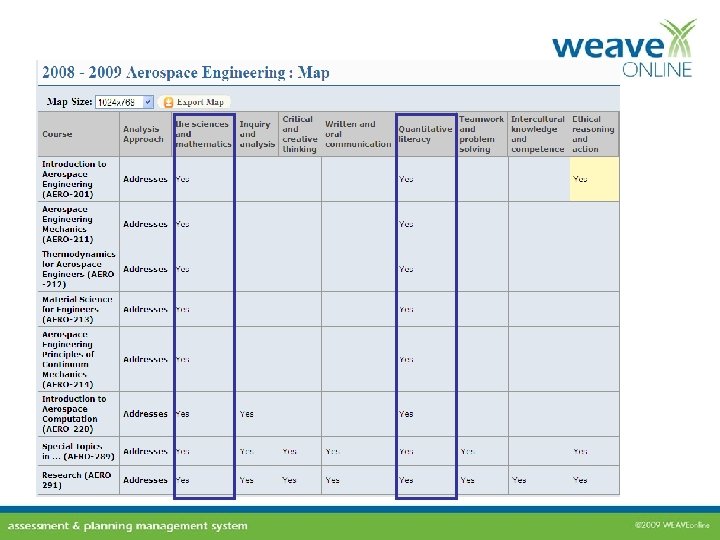This screenshot has height=540, width=720.
Task: Select Aerospace Engineering Mechanics (AERO-211) row
Action: 328,224
